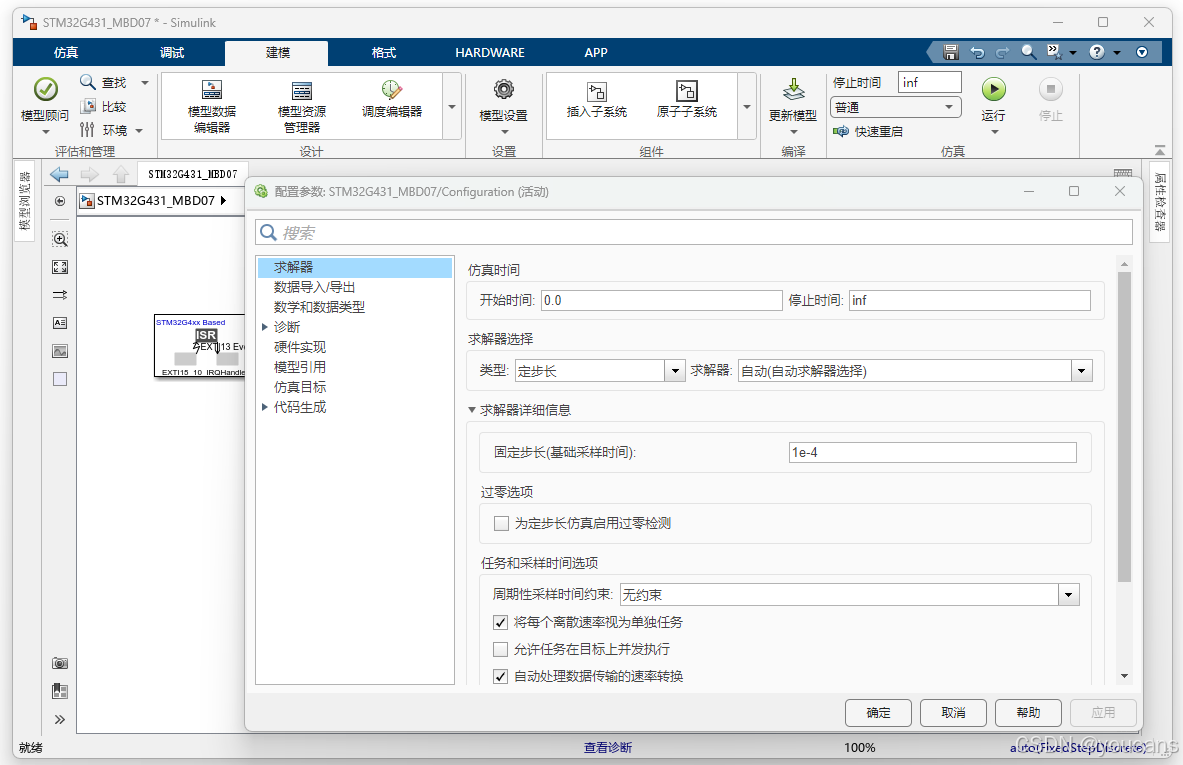Click the configuration search (搜索) field

[x=693, y=232]
